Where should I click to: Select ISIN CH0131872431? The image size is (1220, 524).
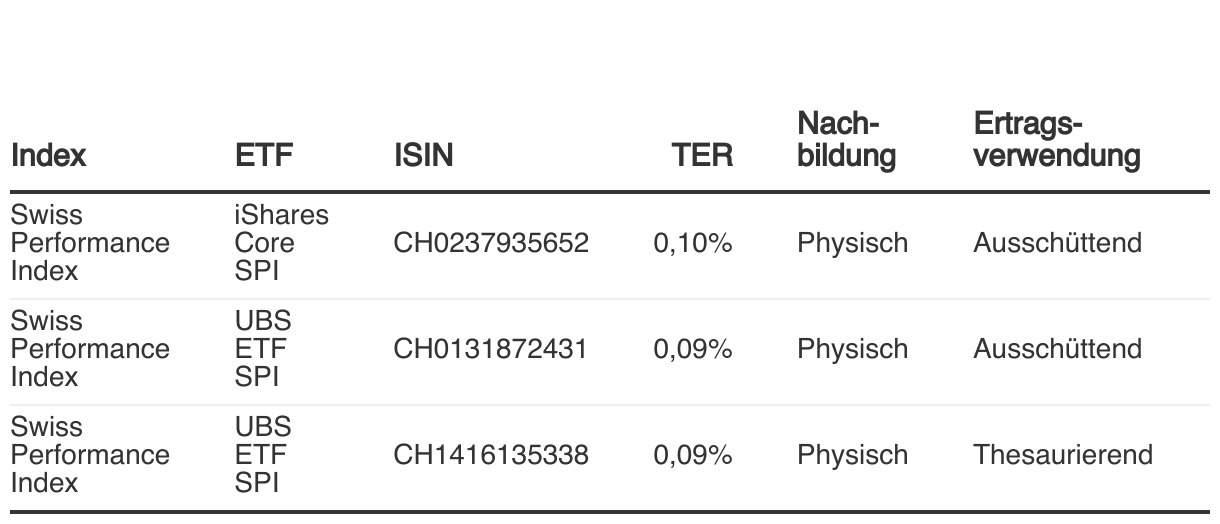click(x=491, y=350)
